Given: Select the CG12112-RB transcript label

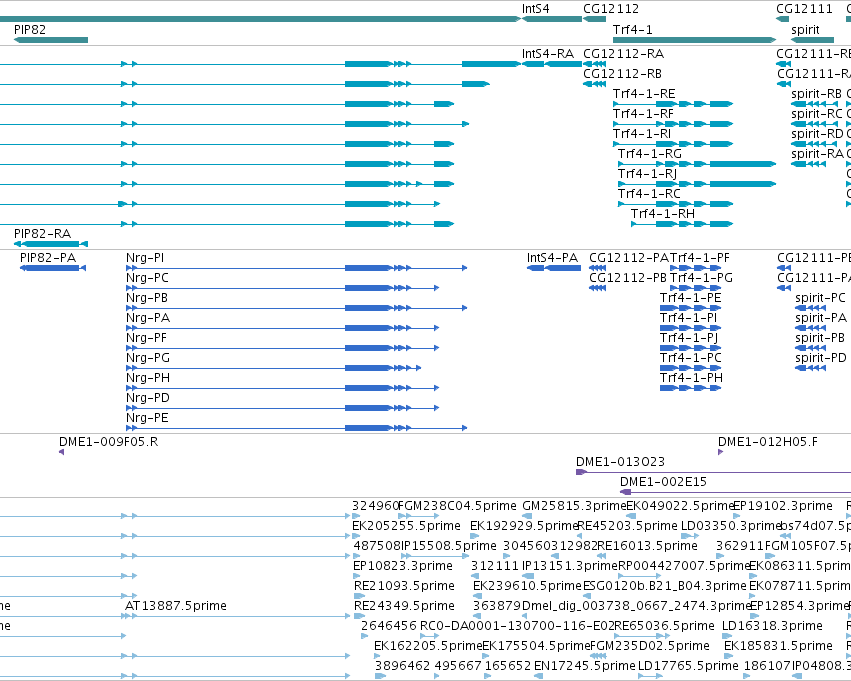Looking at the screenshot, I should click(x=622, y=73).
